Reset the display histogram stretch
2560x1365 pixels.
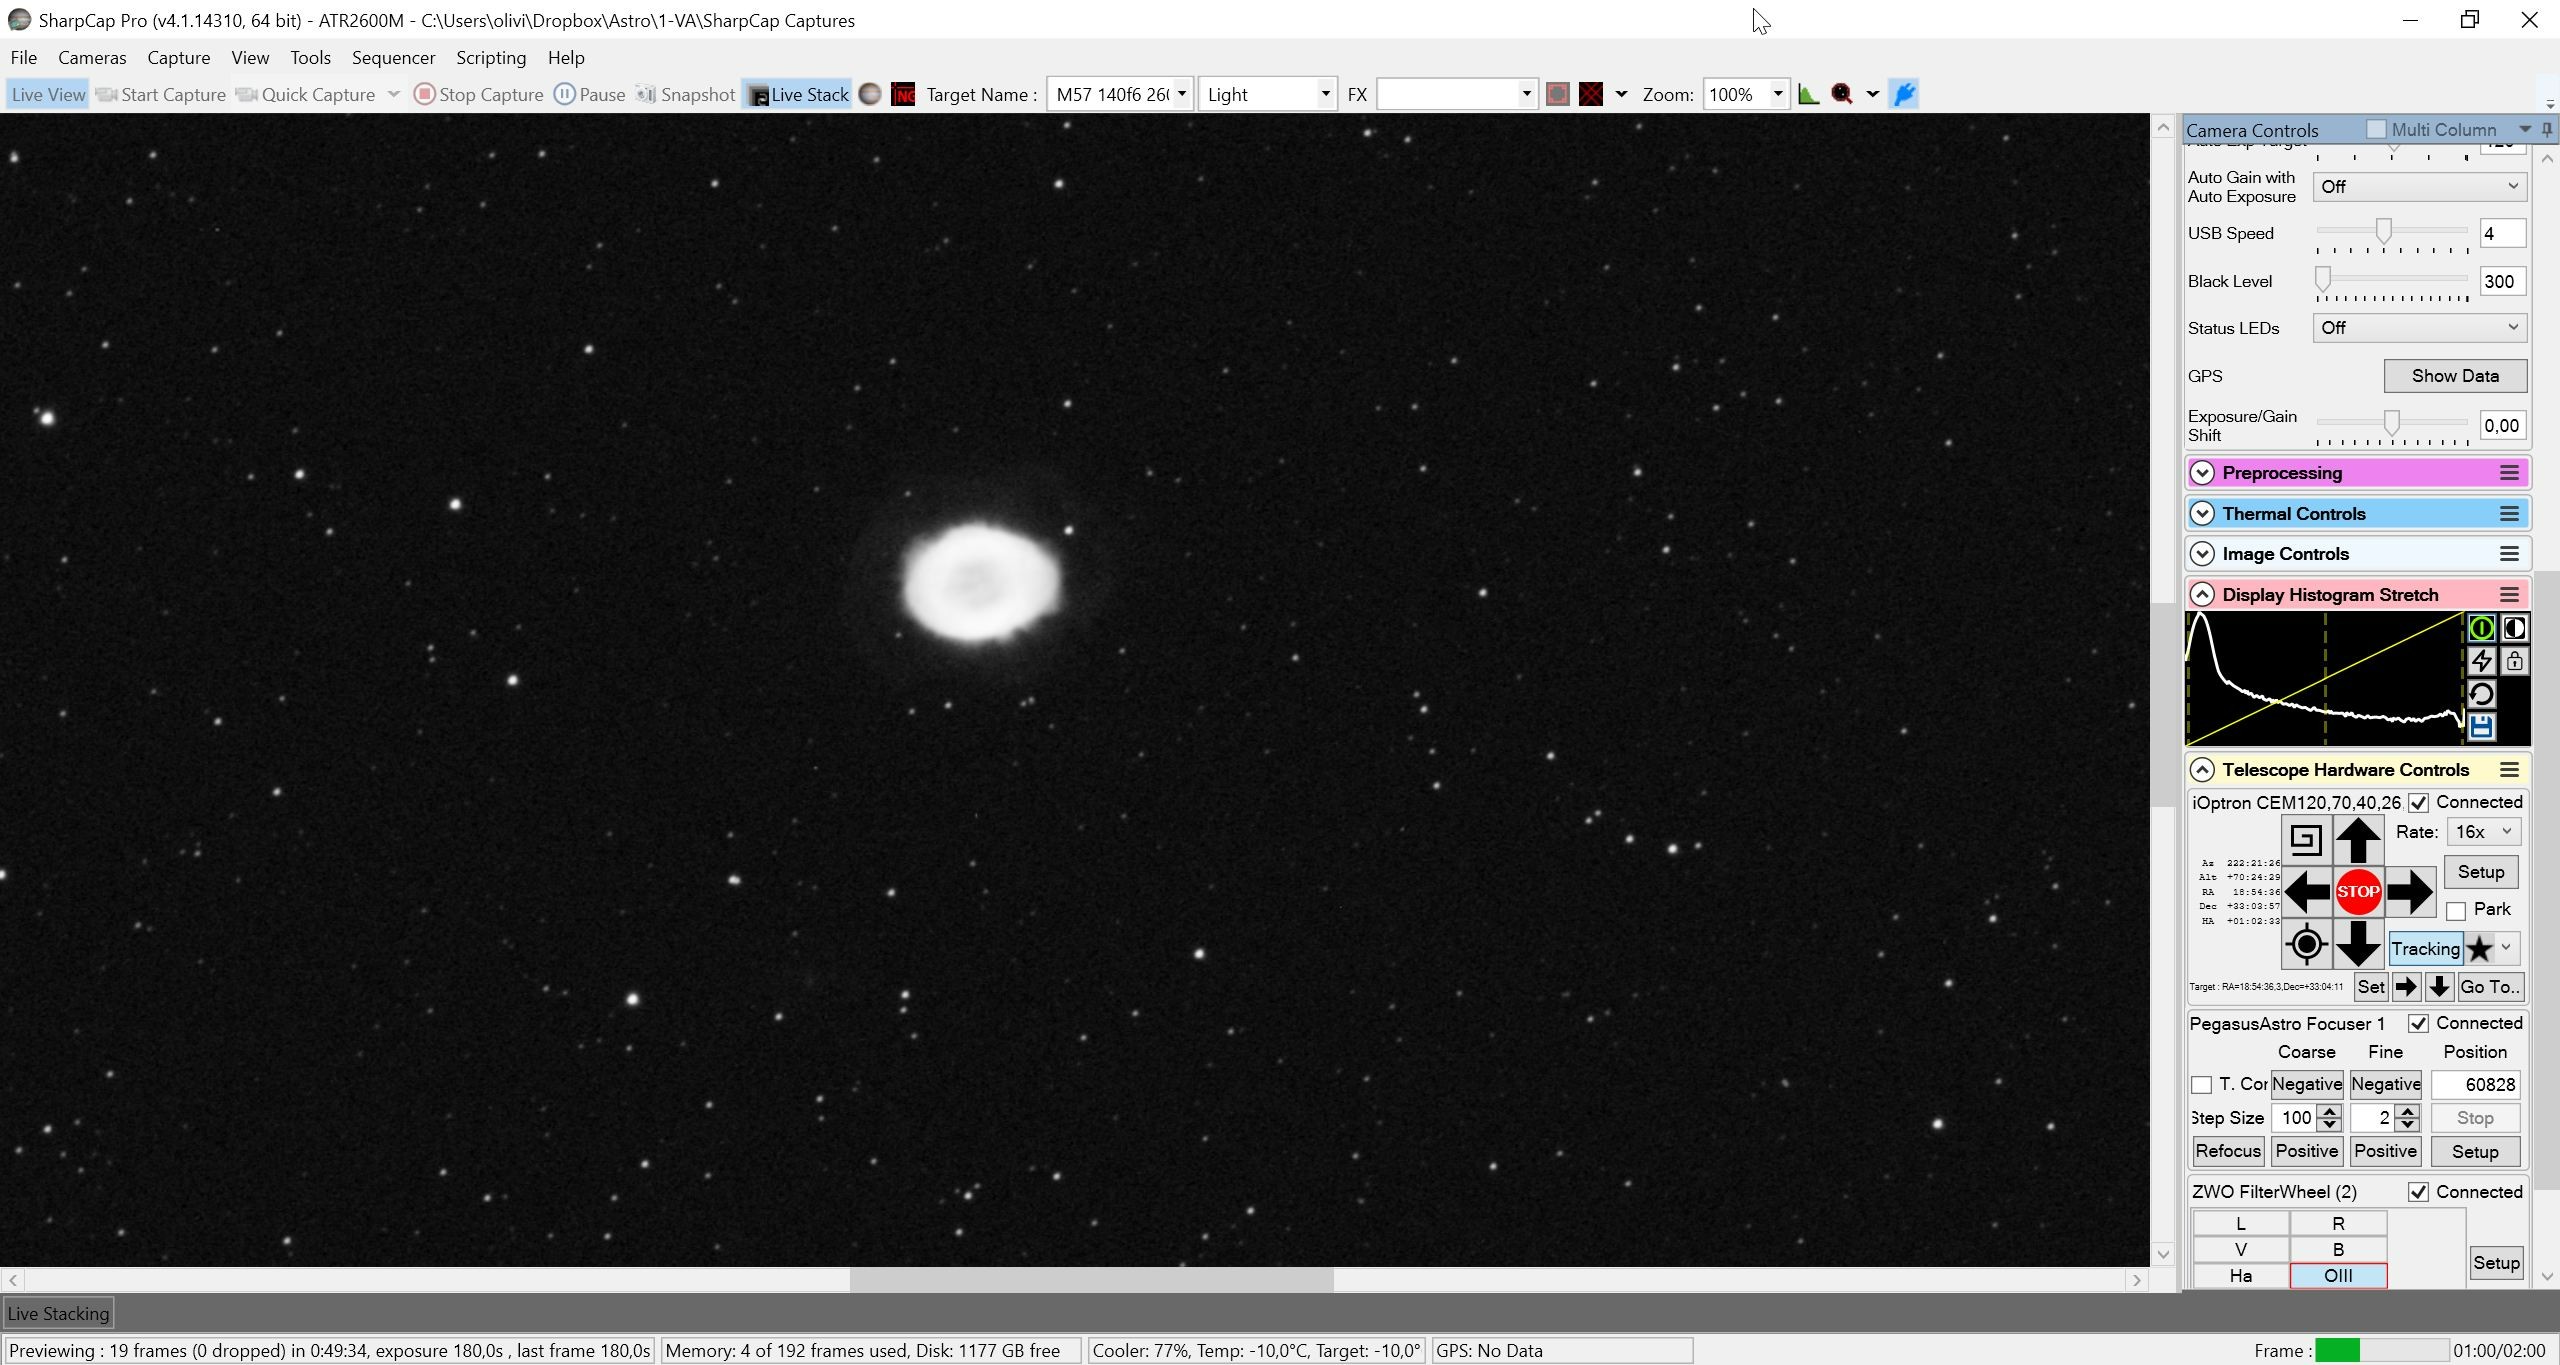[2481, 694]
